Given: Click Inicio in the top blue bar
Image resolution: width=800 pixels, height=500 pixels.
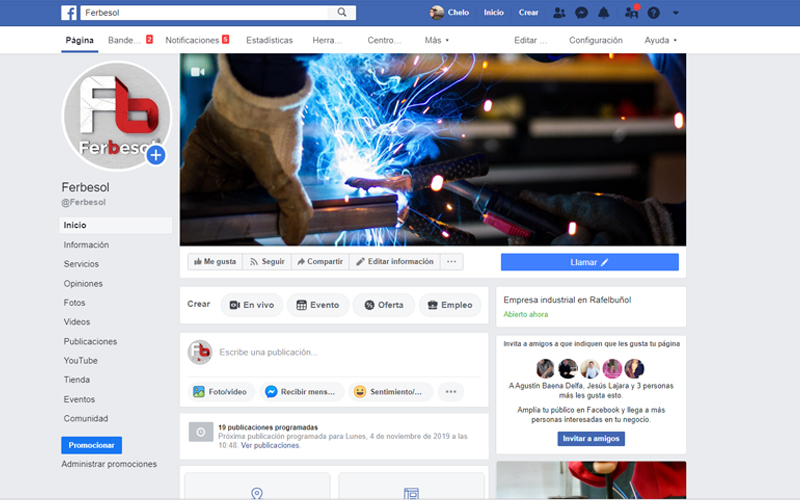Looking at the screenshot, I should tap(494, 12).
